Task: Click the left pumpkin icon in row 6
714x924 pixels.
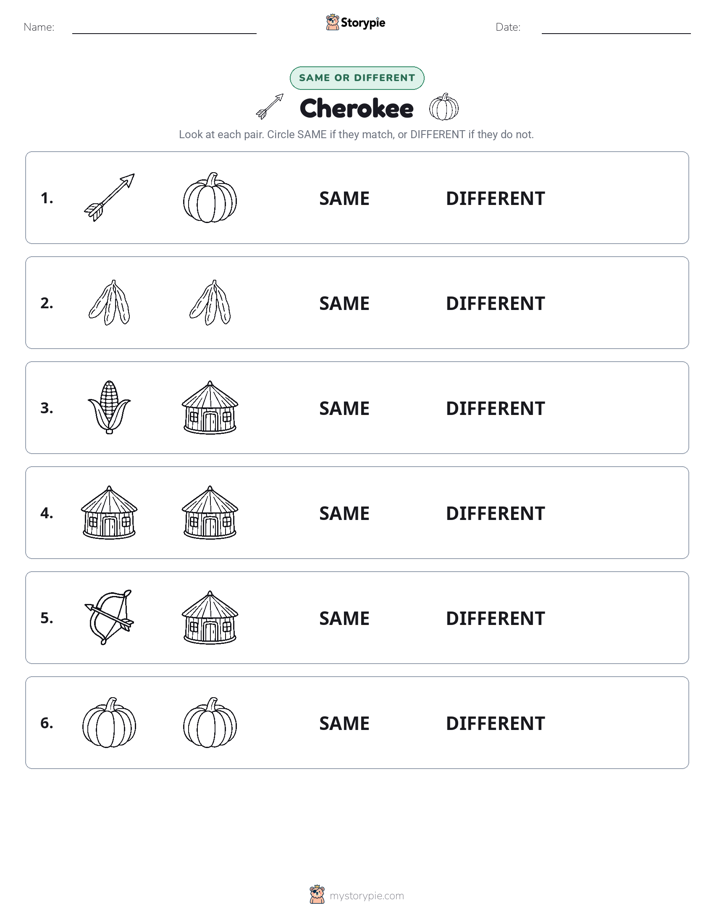Action: point(109,722)
